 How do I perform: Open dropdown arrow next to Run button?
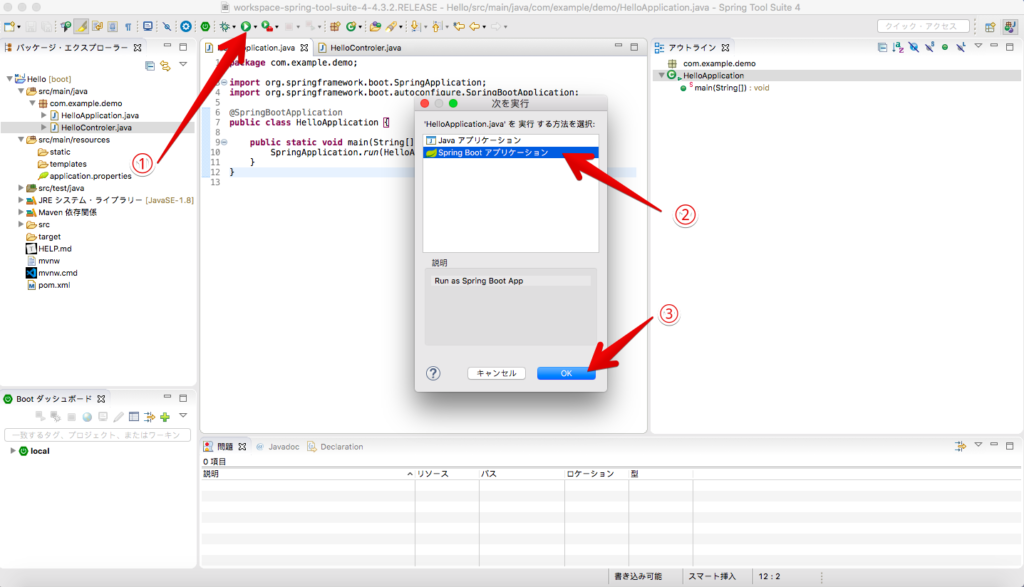tap(256, 27)
